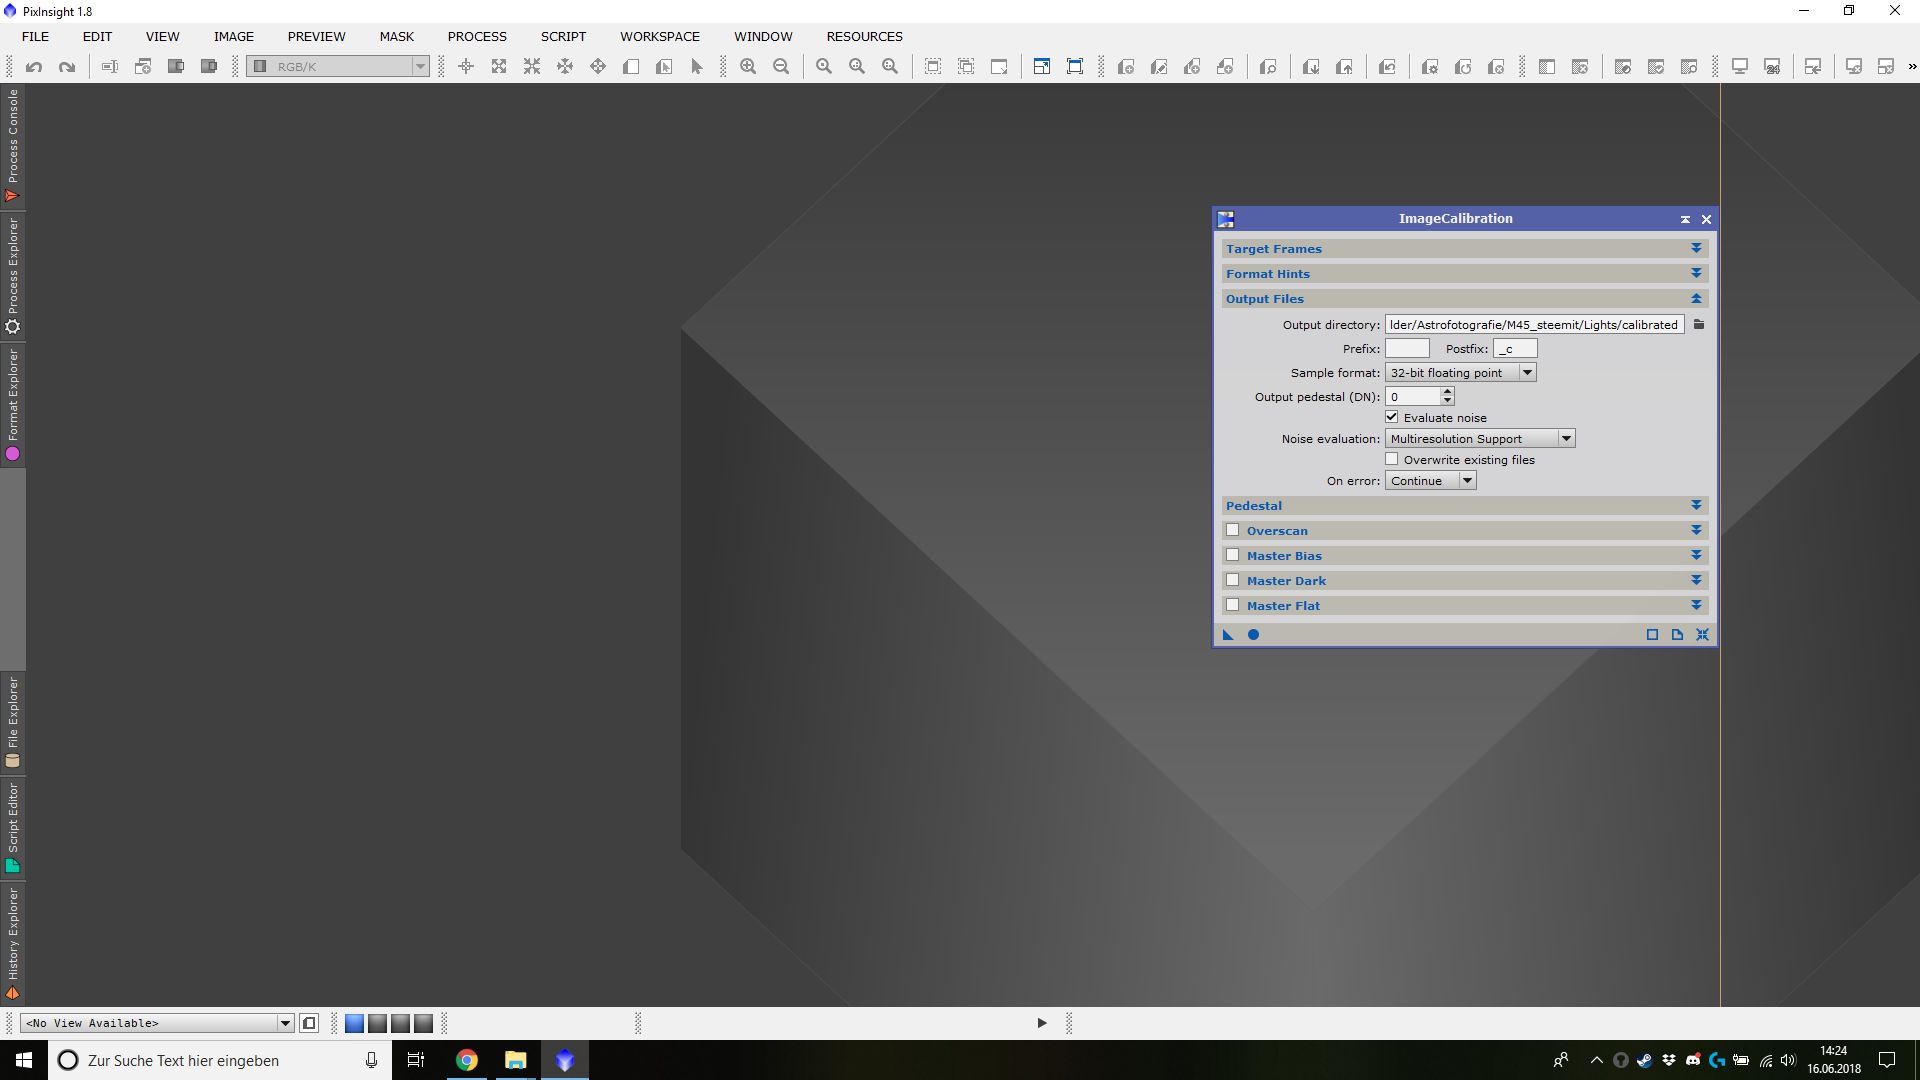Open the IMAGE menu
The image size is (1920, 1080).
click(233, 36)
